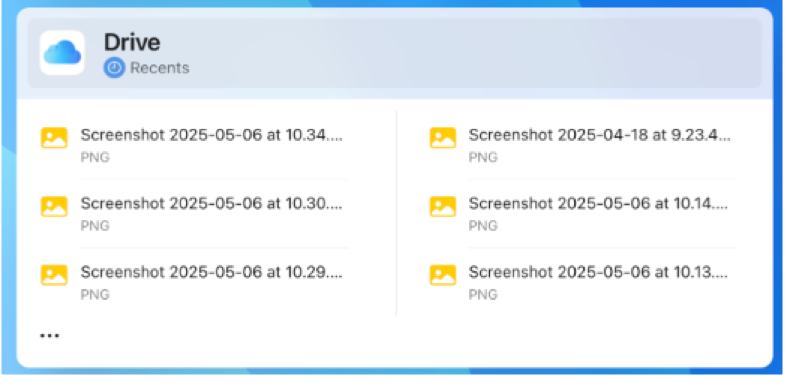Click PNG label under the 10.34 screenshot
The image size is (790, 382).
95,157
